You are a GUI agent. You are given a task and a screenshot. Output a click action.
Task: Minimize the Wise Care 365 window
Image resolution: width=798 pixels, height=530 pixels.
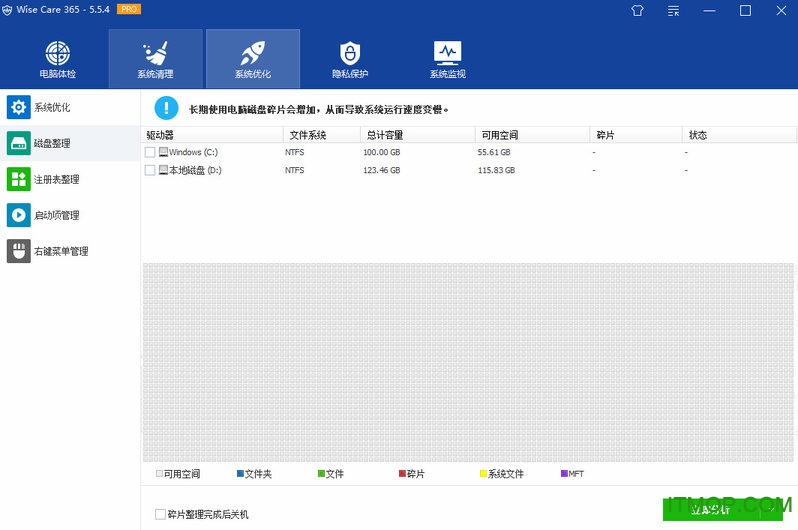point(709,11)
